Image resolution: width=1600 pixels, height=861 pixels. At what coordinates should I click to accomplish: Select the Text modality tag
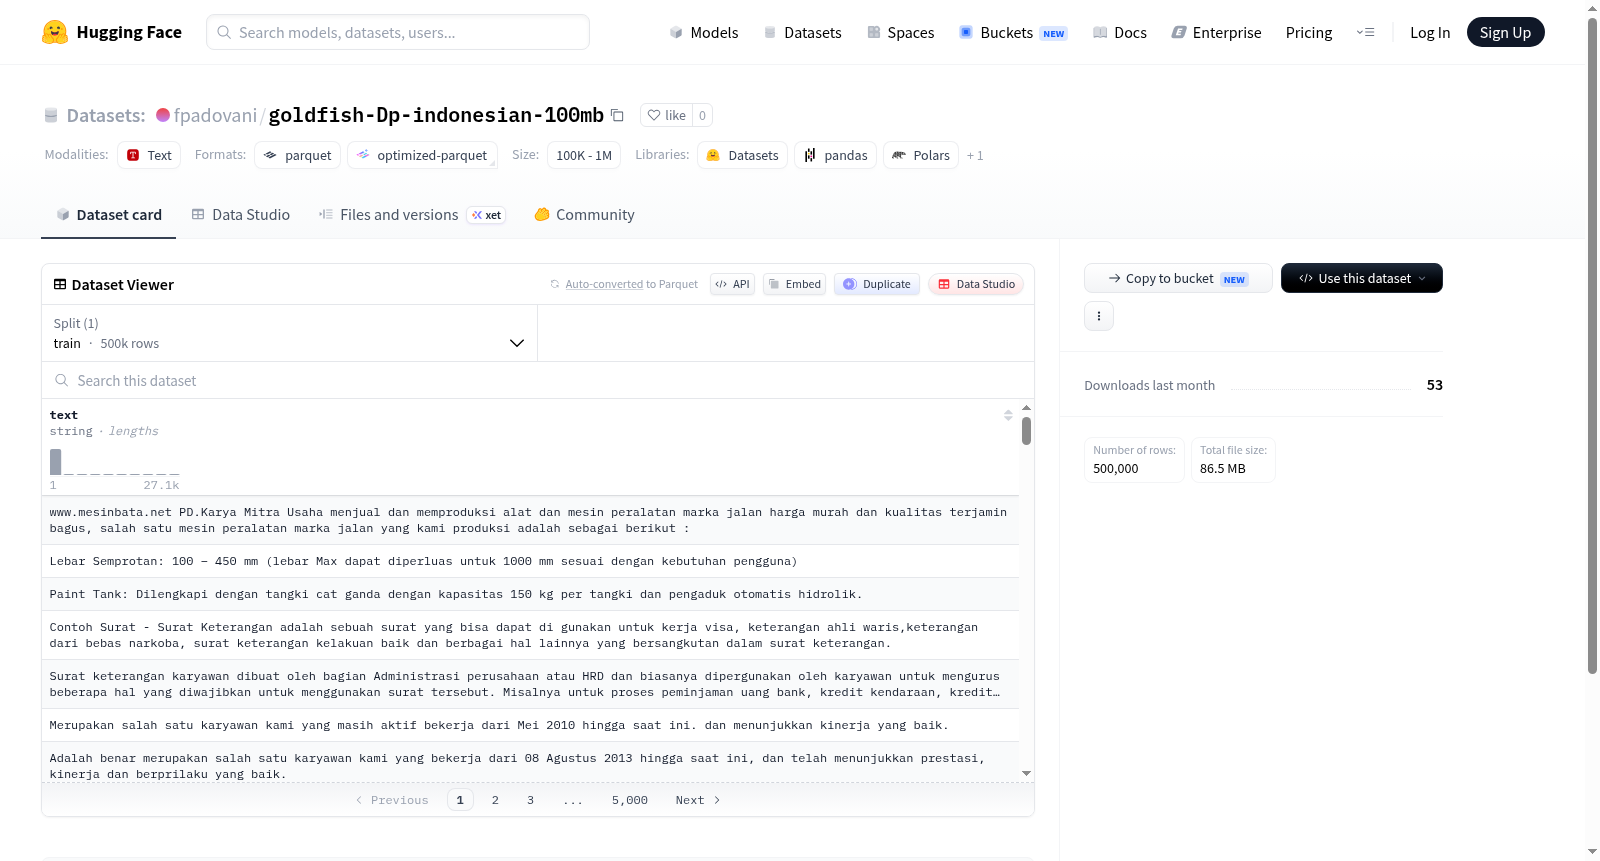149,155
